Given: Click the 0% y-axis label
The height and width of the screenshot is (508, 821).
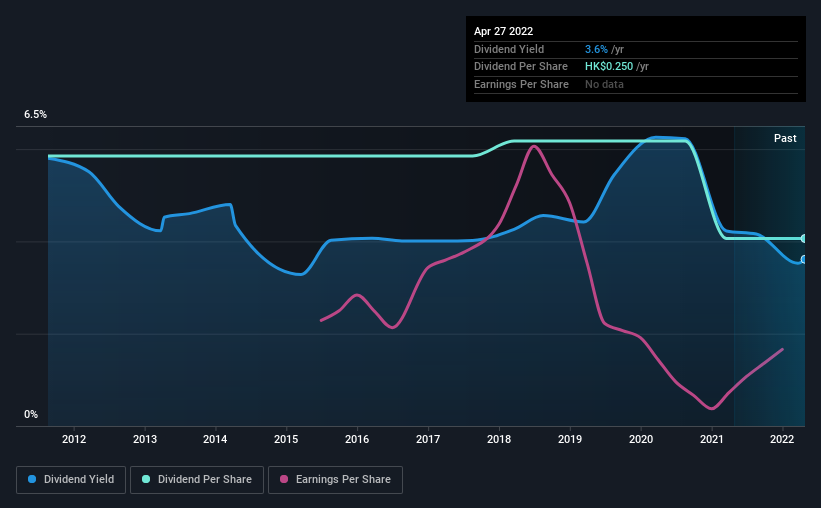Looking at the screenshot, I should click(x=31, y=414).
